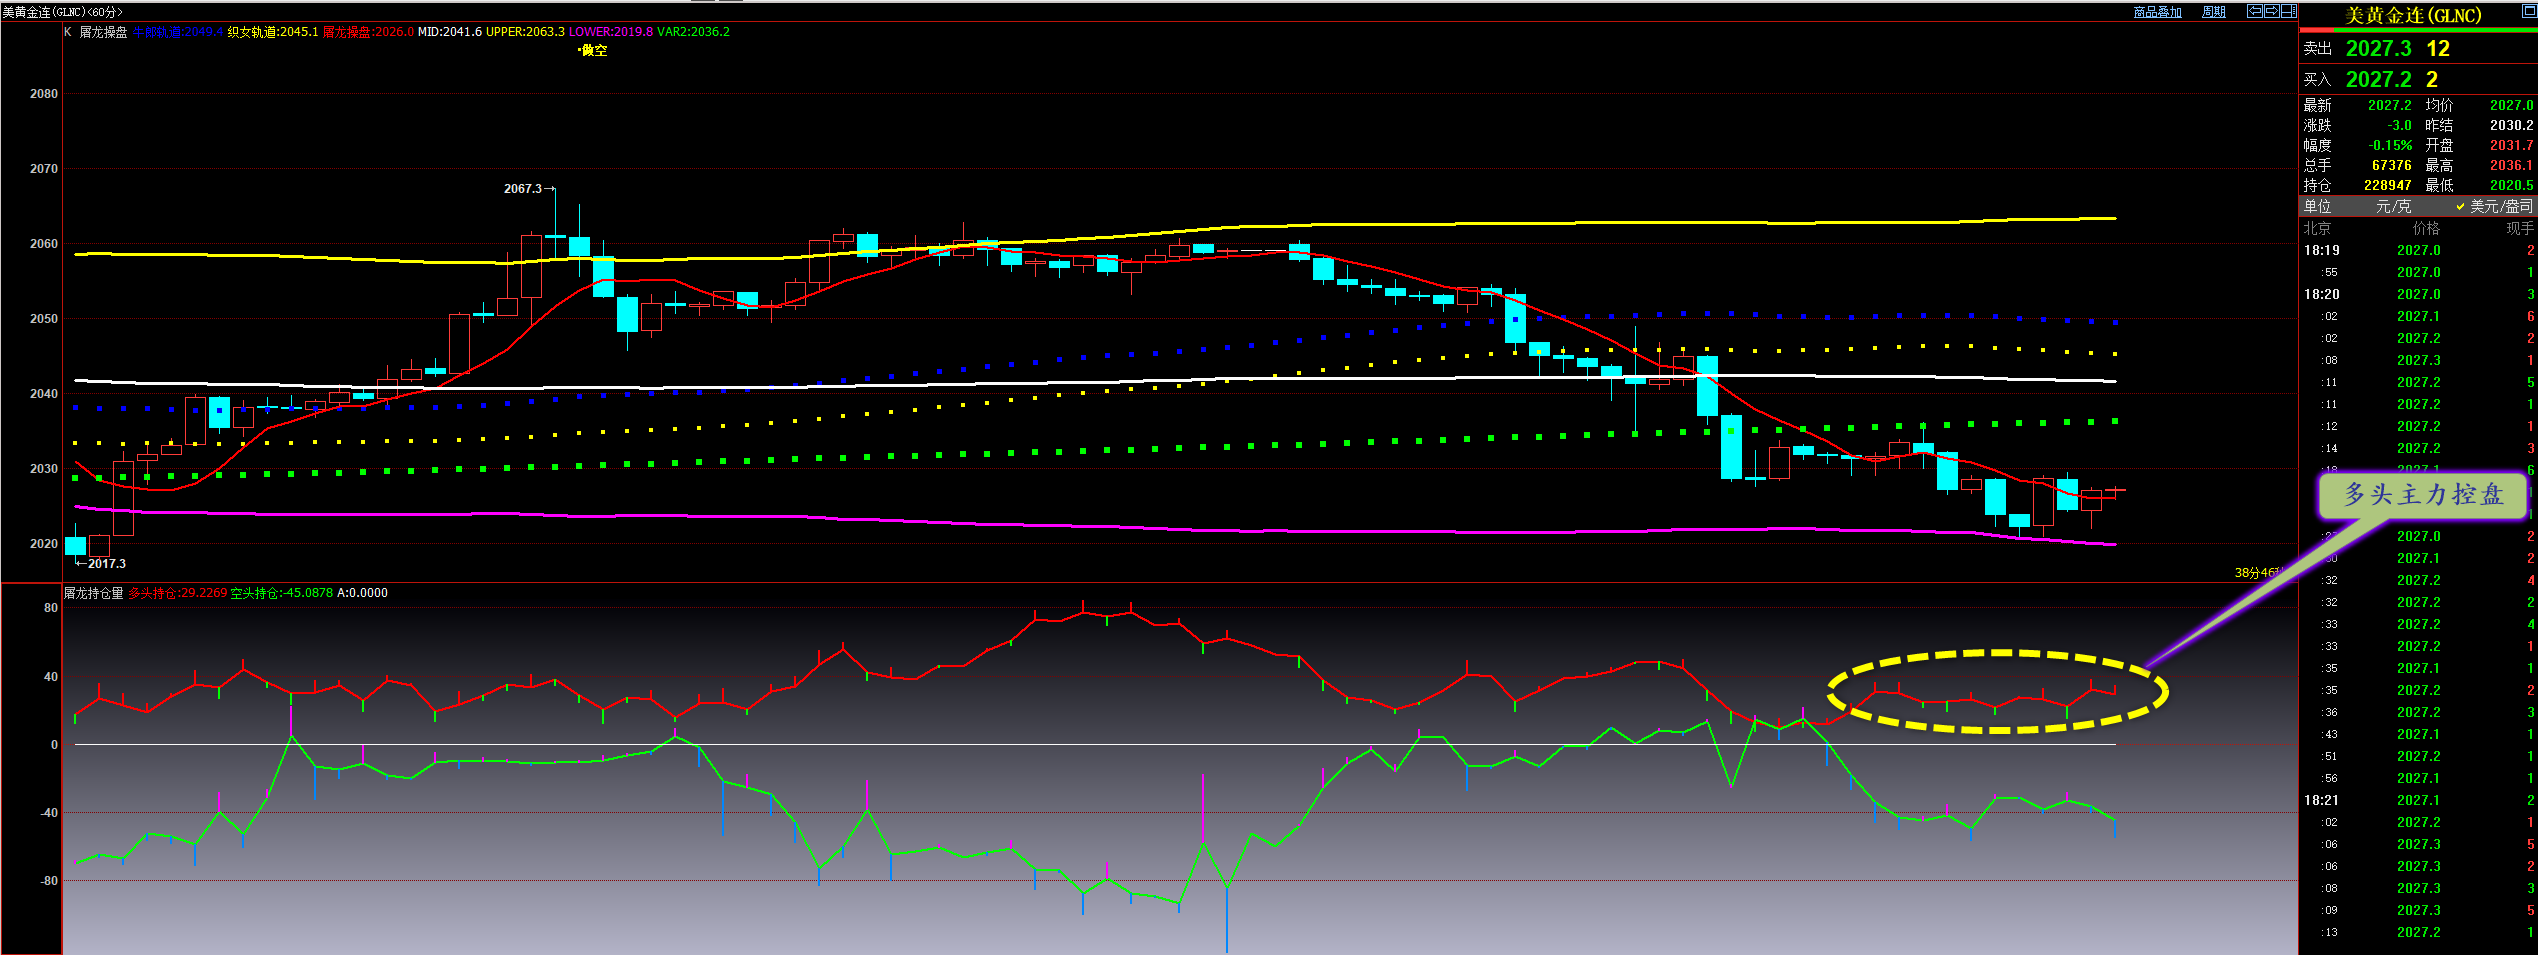The image size is (2538, 955).
Task: Select the LOWER:2019.8 legend entry
Action: 611,32
